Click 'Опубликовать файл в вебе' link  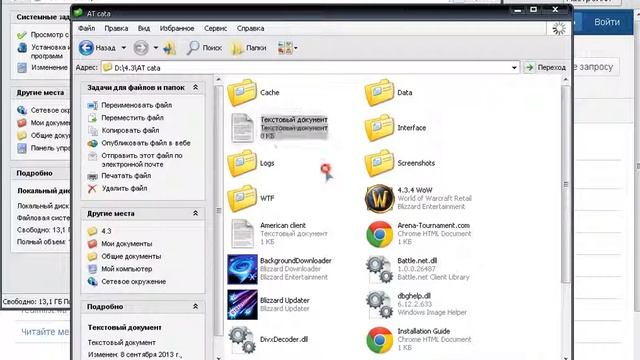(146, 143)
